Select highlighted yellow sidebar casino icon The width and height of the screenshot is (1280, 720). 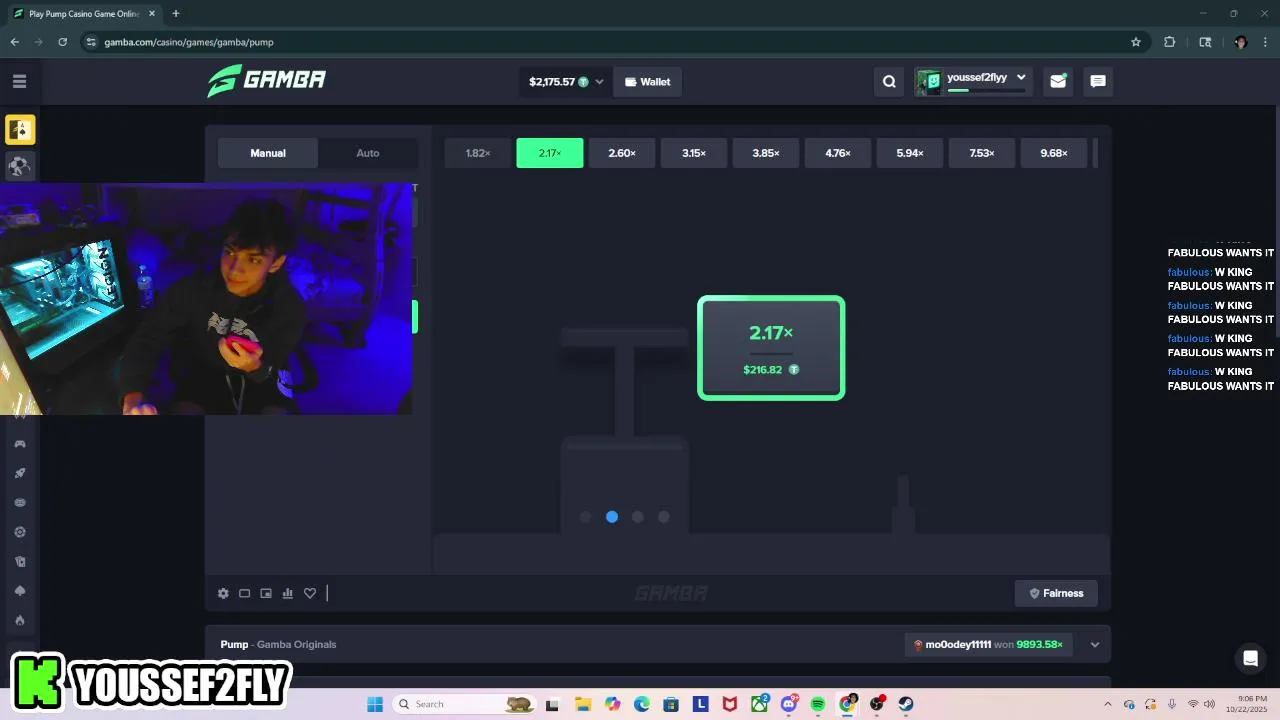coord(20,130)
